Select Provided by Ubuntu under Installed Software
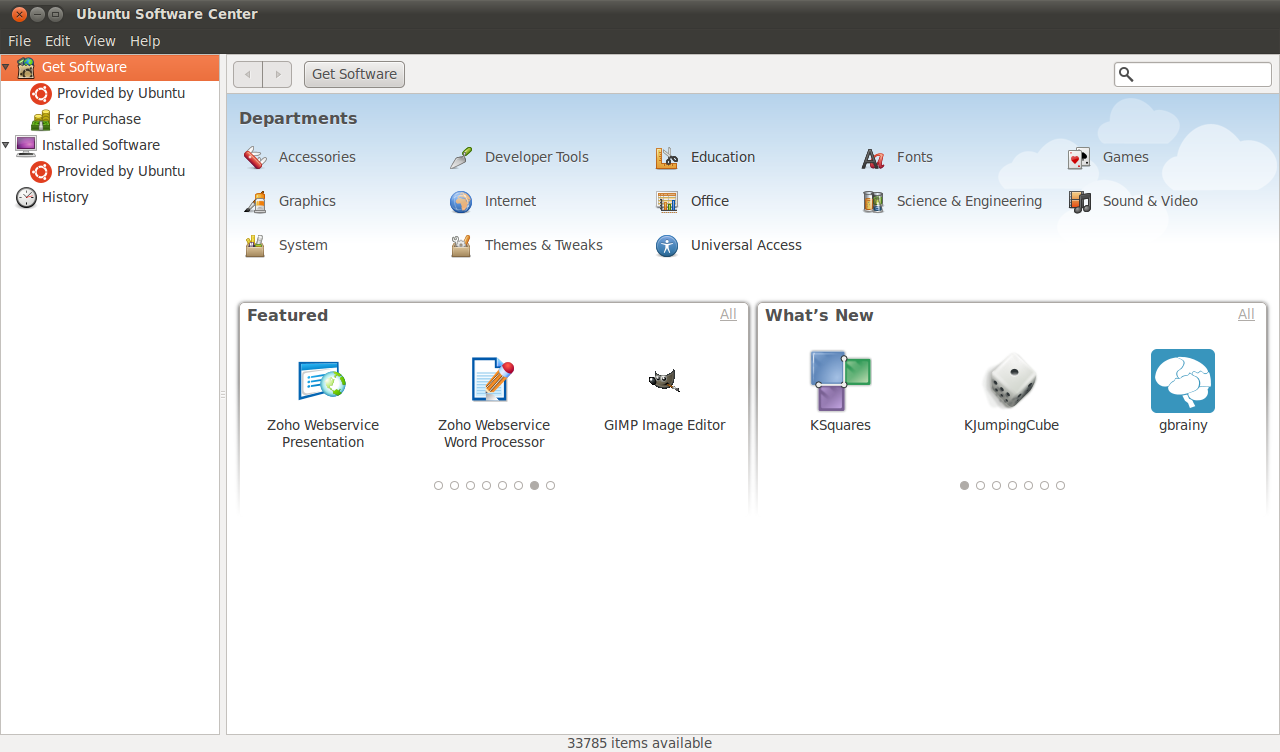Viewport: 1280px width, 752px height. pos(110,171)
